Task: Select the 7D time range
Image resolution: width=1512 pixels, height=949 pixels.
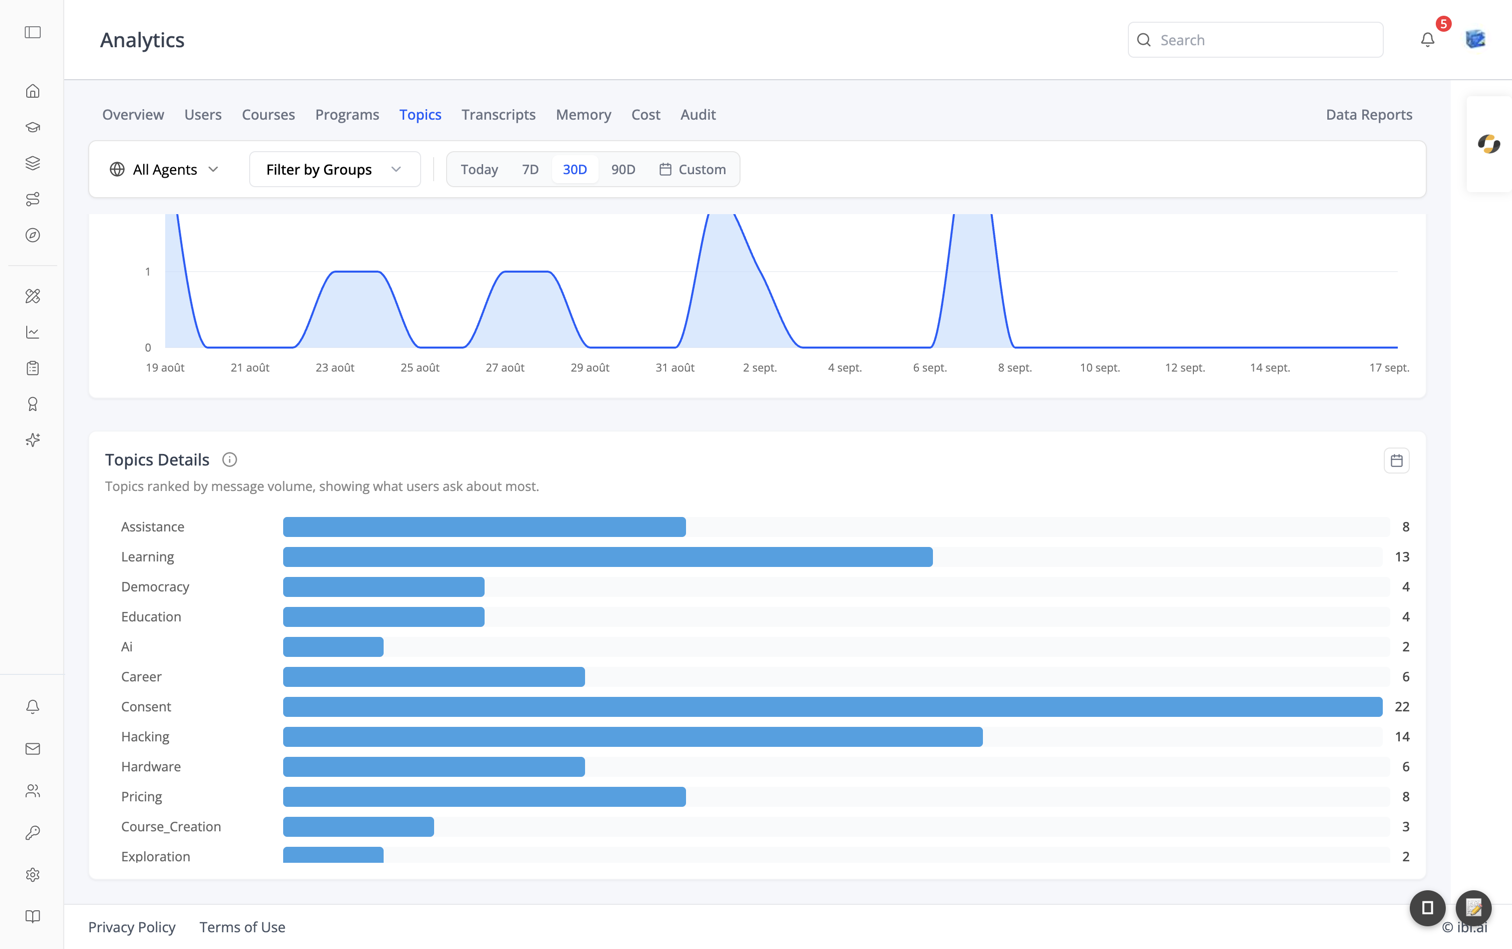Action: 530,170
